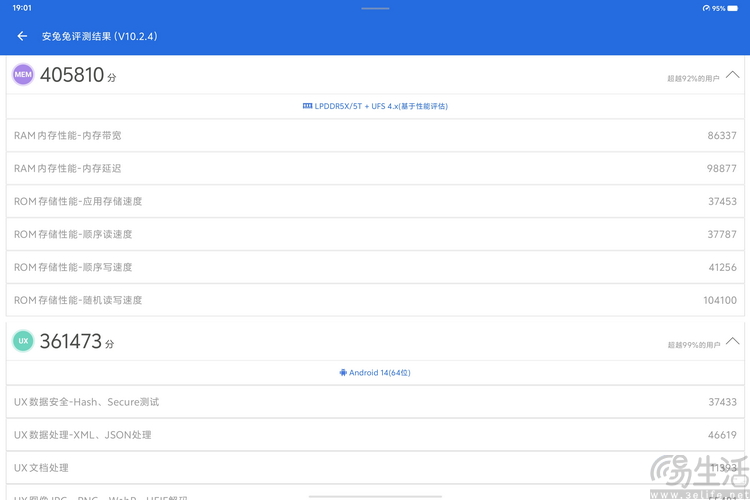750x500 pixels.
Task: Tap the 超越92%的用户 label
Action: [x=693, y=78]
